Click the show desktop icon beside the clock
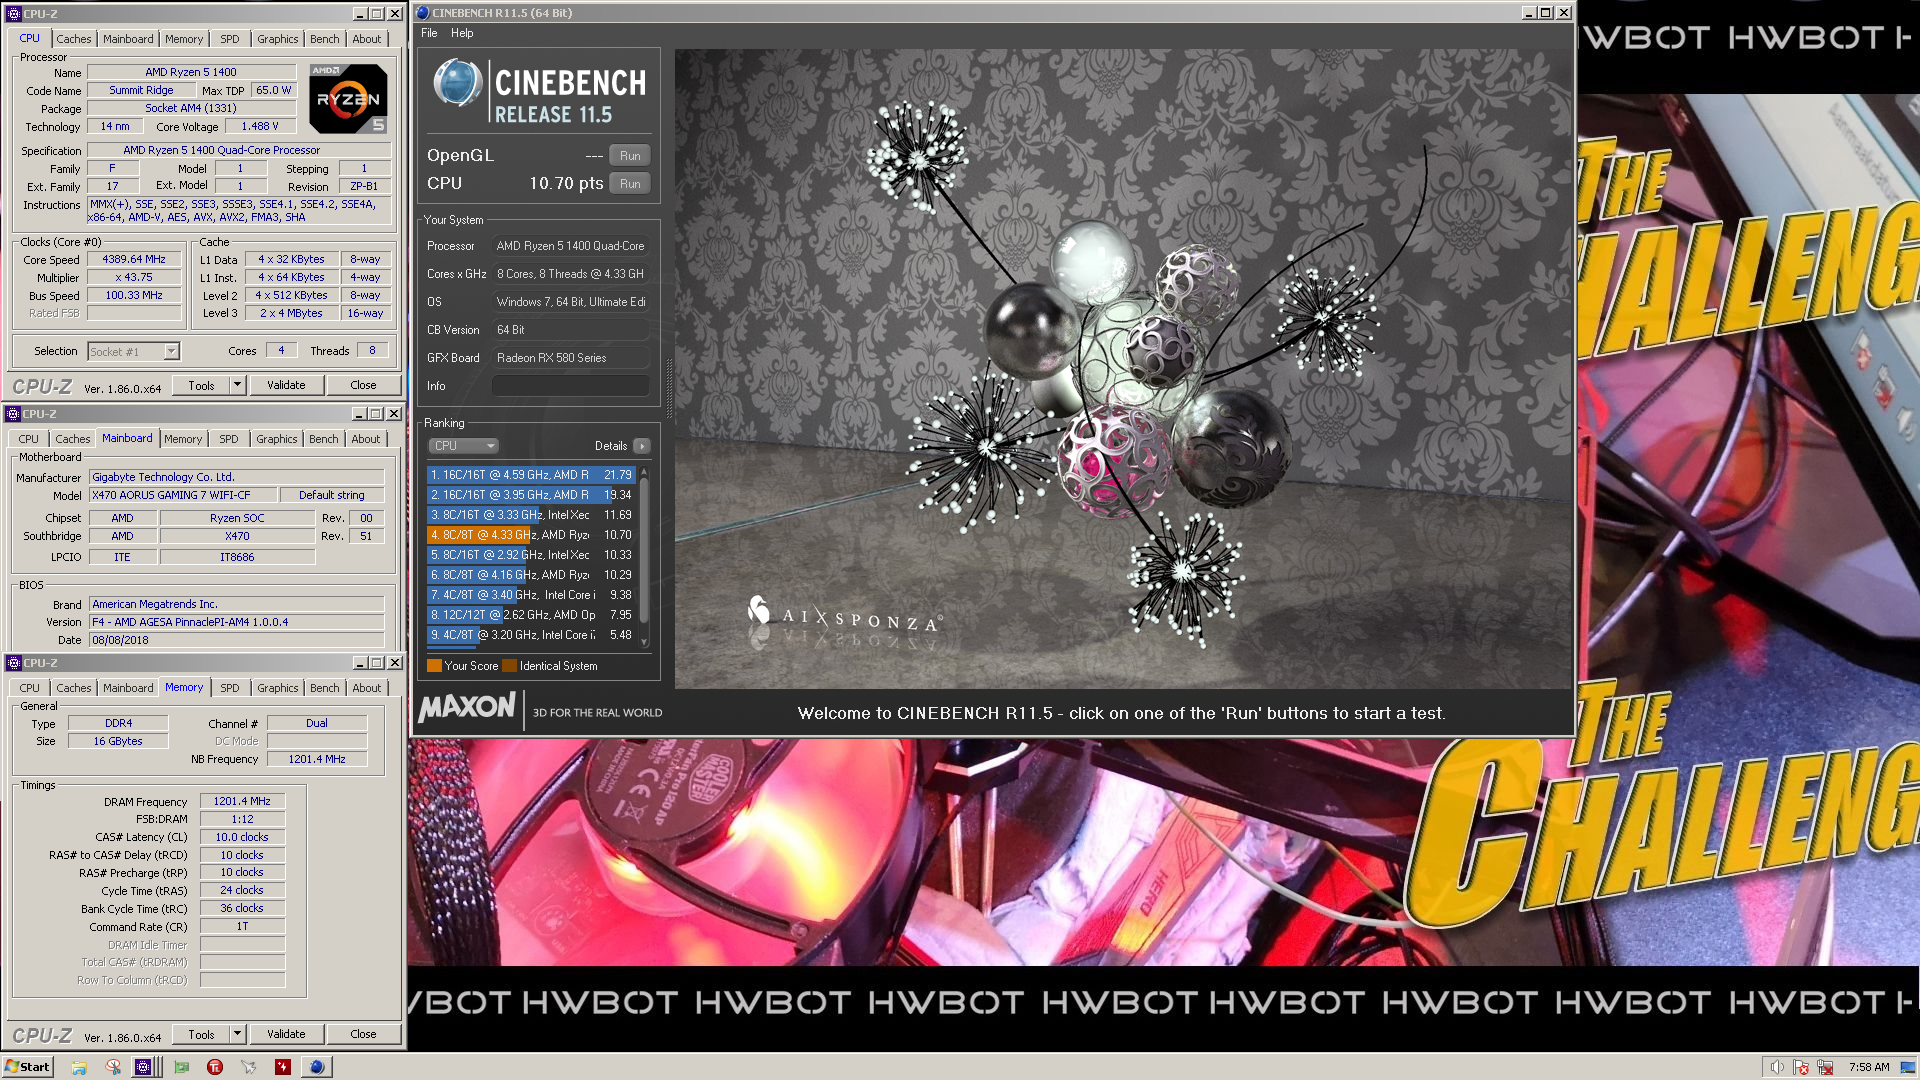Viewport: 1920px width, 1080px height. pos(1910,1067)
